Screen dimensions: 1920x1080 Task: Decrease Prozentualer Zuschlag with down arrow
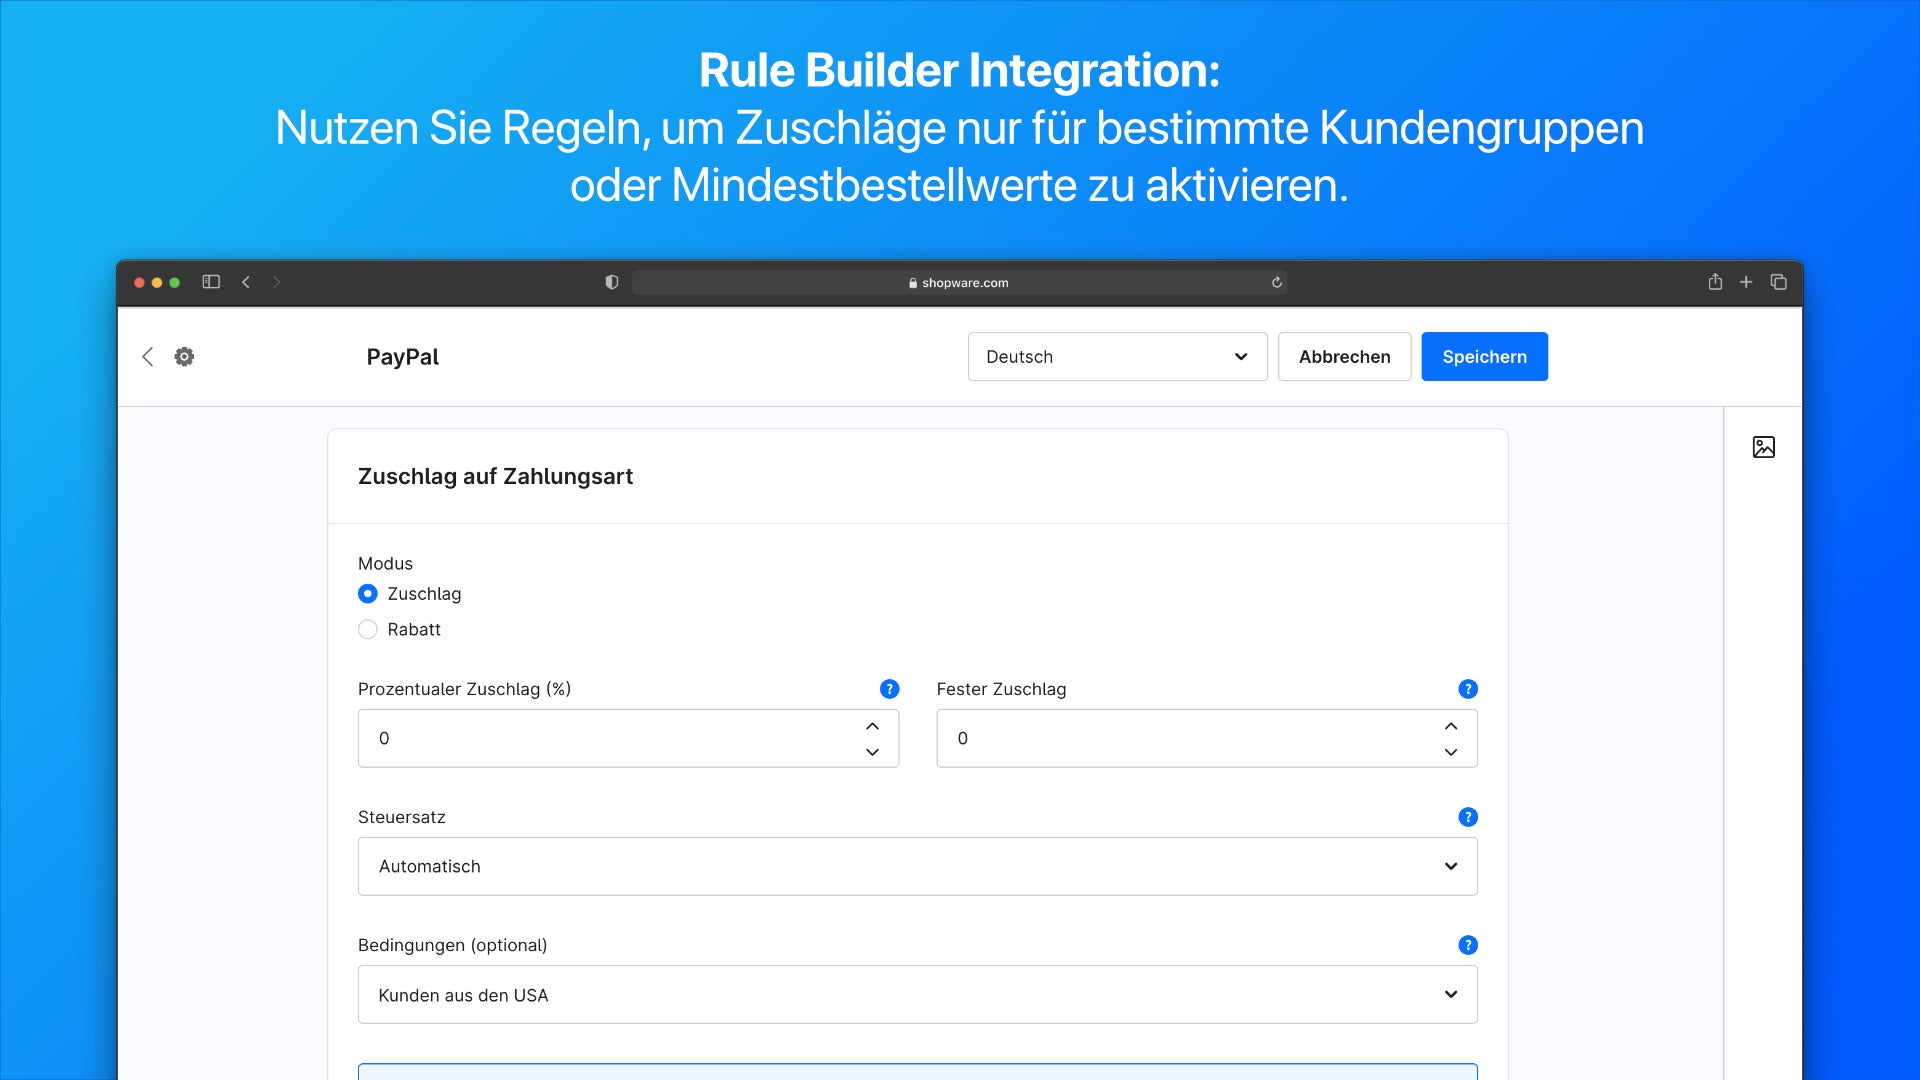pos(872,752)
